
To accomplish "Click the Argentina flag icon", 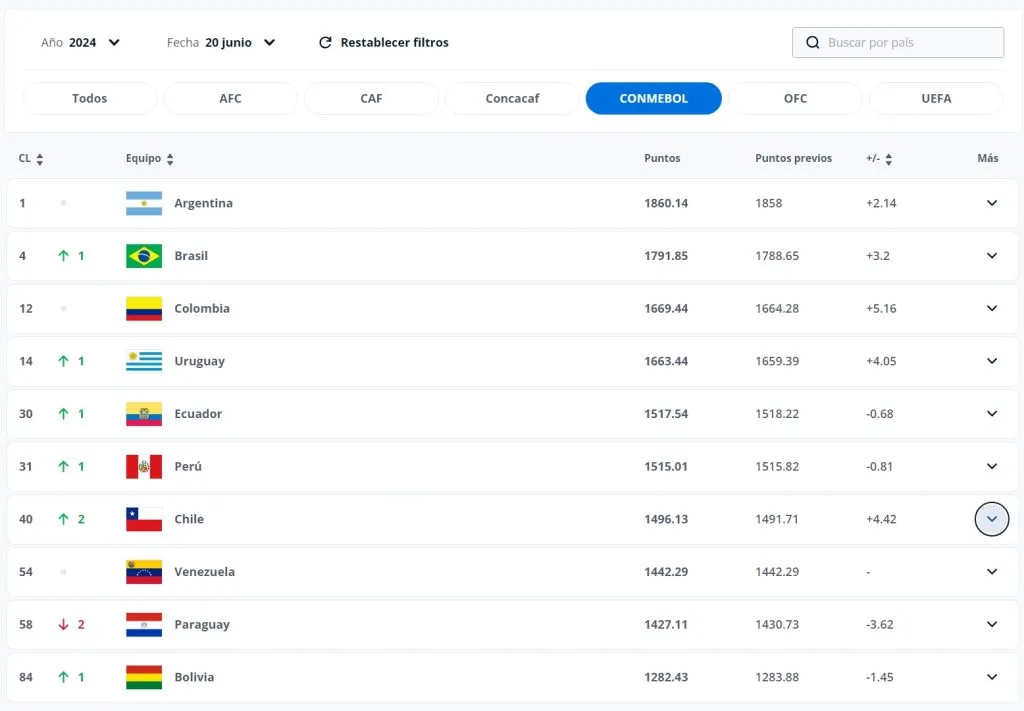I will click(x=144, y=203).
